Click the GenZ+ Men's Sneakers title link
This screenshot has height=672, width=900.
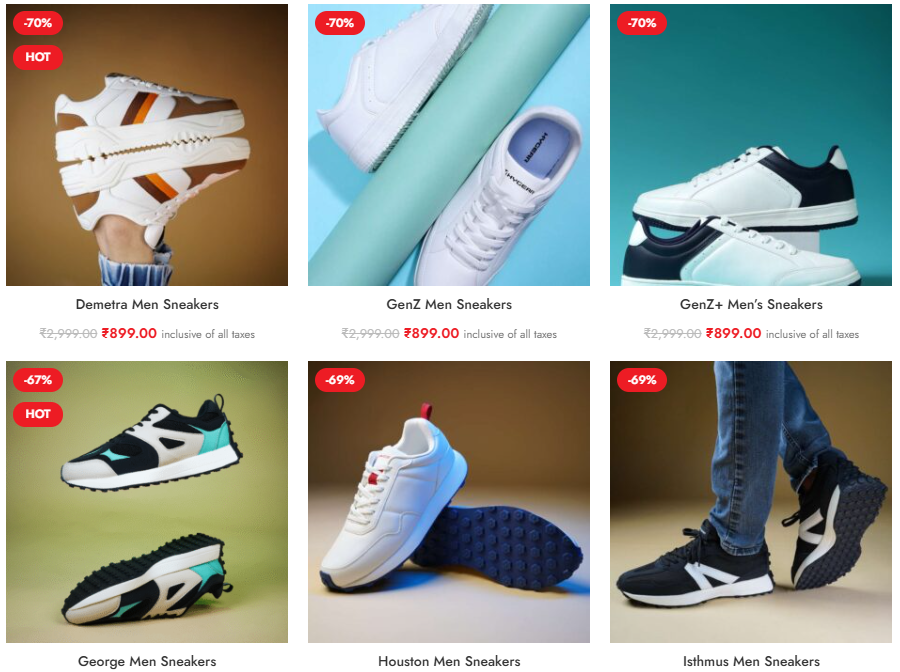click(x=751, y=304)
